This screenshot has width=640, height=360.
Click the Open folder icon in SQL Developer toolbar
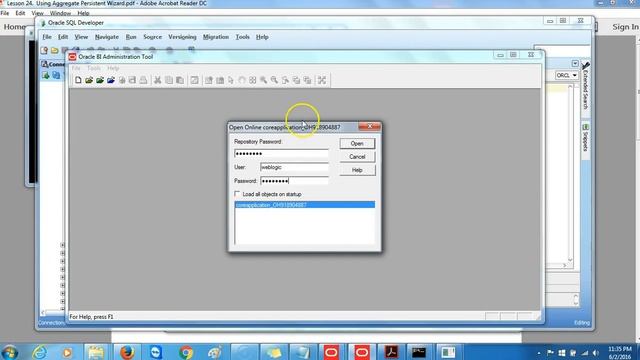[54, 50]
